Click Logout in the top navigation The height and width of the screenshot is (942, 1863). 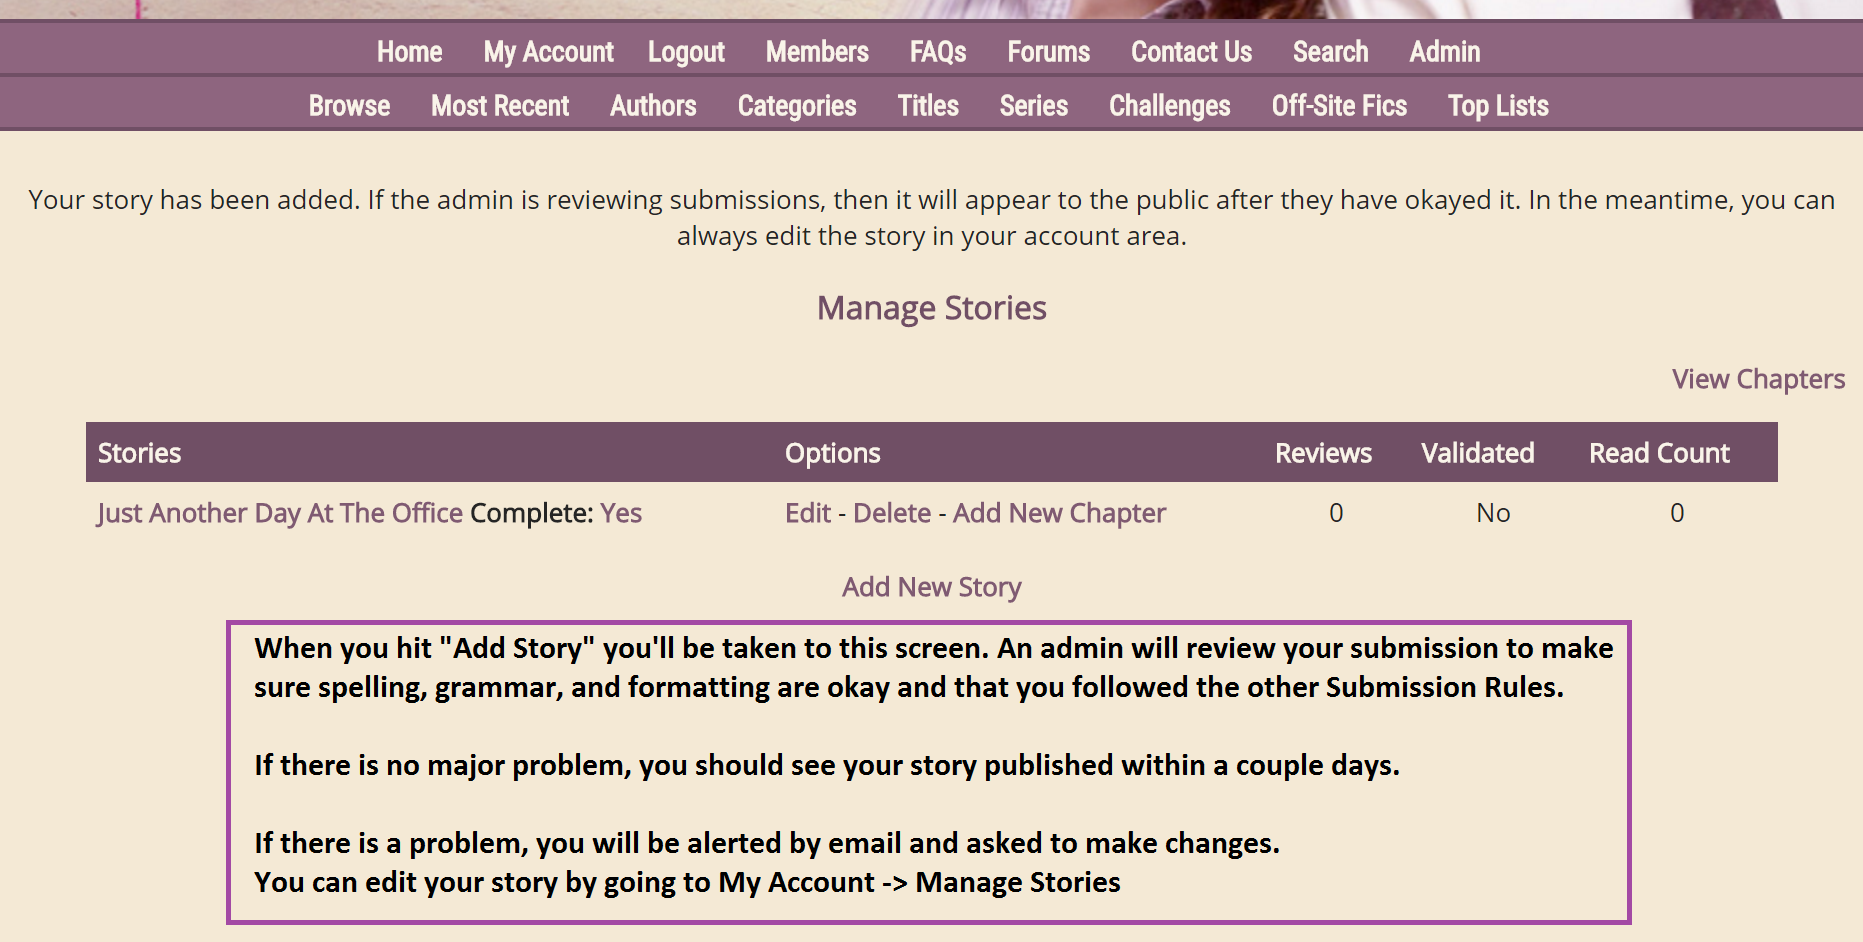pyautogui.click(x=686, y=52)
